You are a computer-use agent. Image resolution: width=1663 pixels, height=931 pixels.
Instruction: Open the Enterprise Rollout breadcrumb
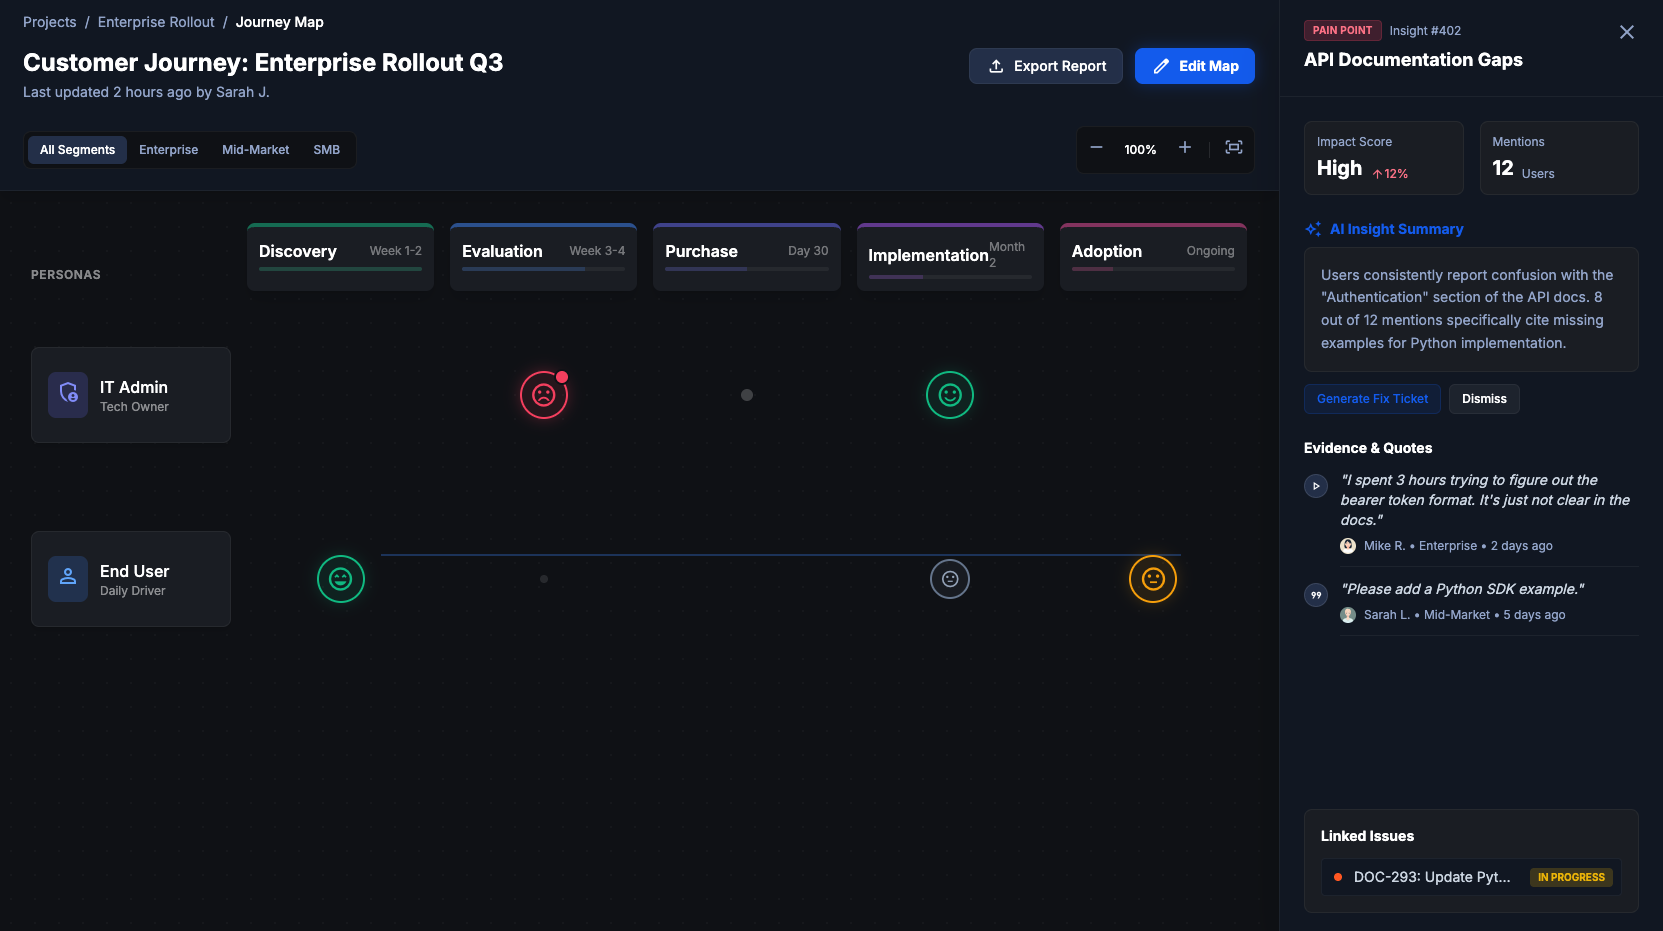point(155,21)
